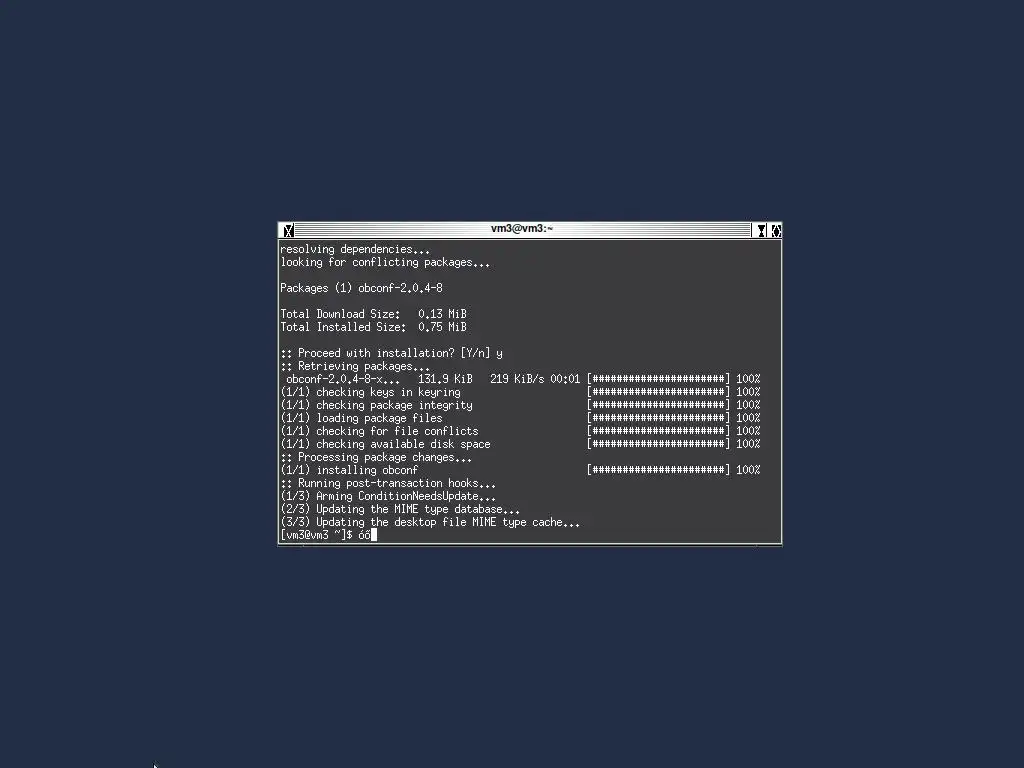The width and height of the screenshot is (1024, 768).
Task: Click the 'installing obconf' progress bar
Action: [658, 470]
